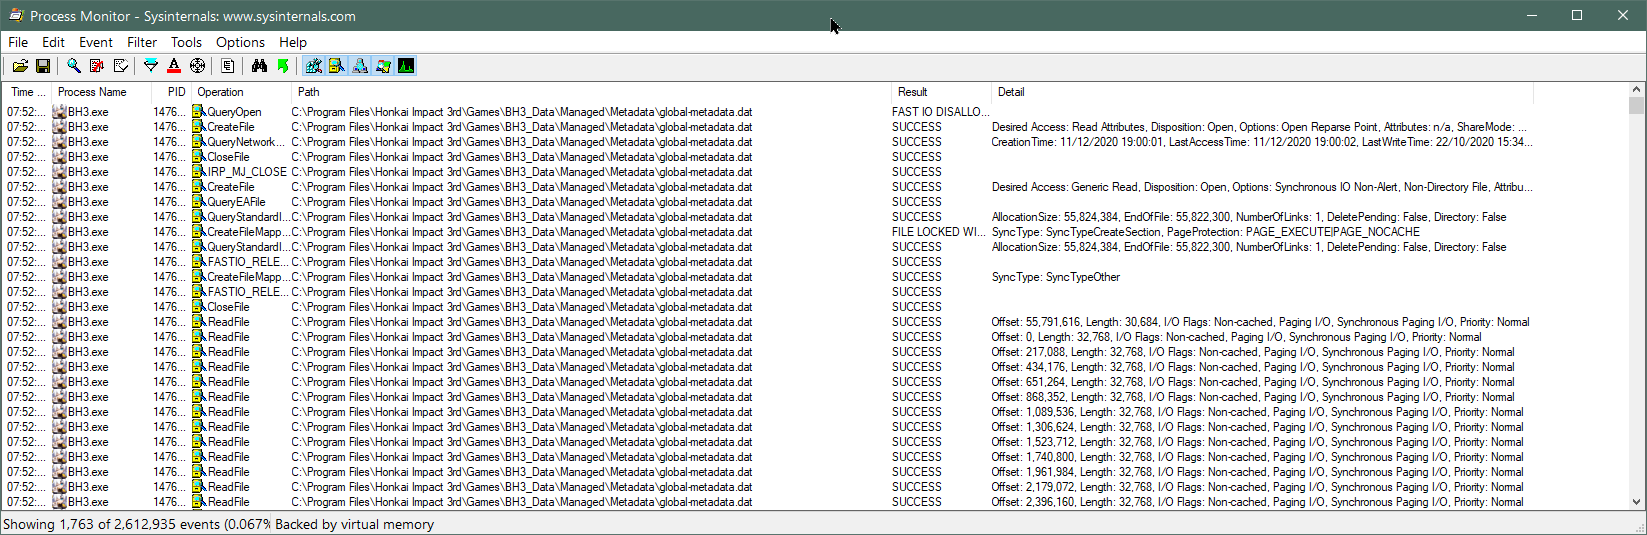Select the ReadFile row with Offset 1,961,984
Viewport: 1647px width, 535px height.
coord(768,472)
